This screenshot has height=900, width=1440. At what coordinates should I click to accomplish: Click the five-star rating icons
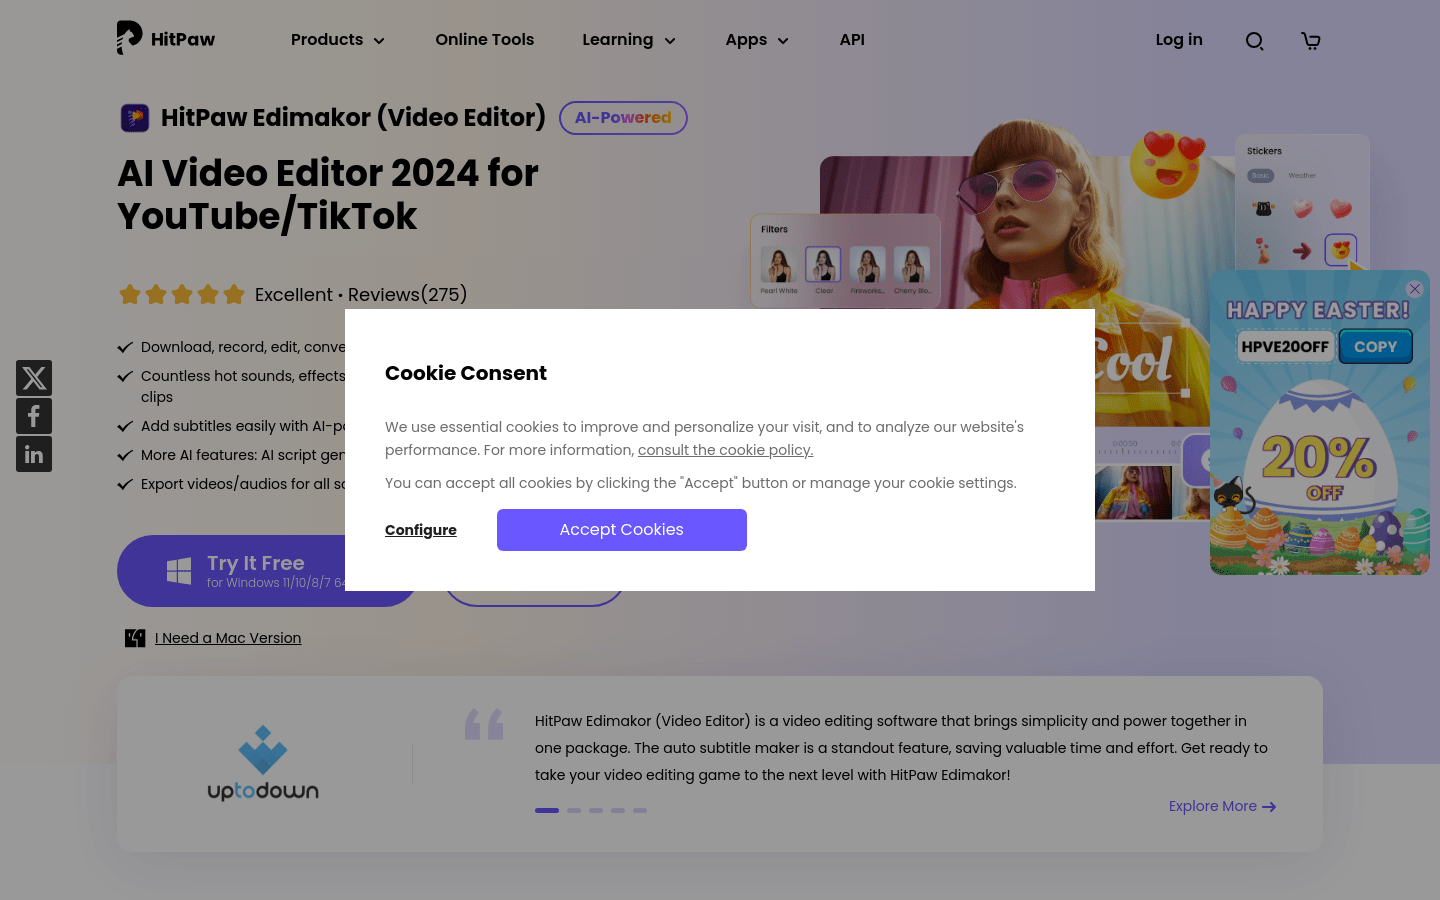point(182,294)
